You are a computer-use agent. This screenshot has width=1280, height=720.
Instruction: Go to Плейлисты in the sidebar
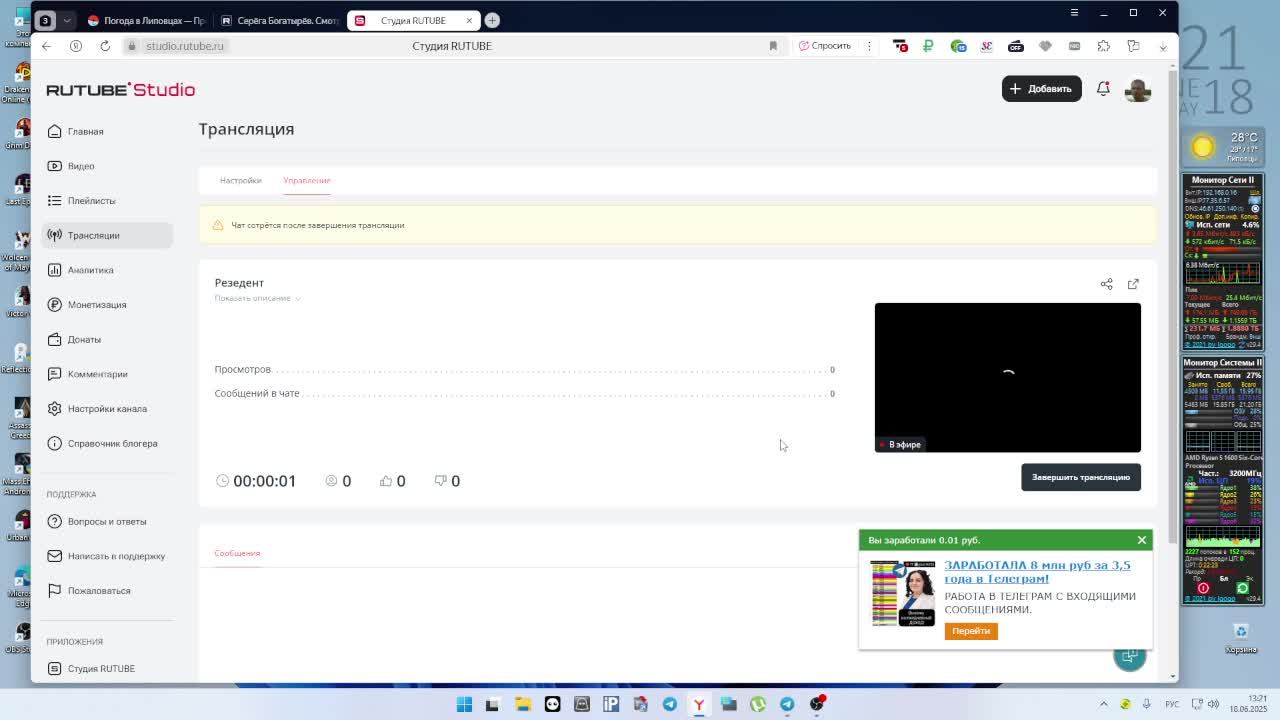point(108,201)
